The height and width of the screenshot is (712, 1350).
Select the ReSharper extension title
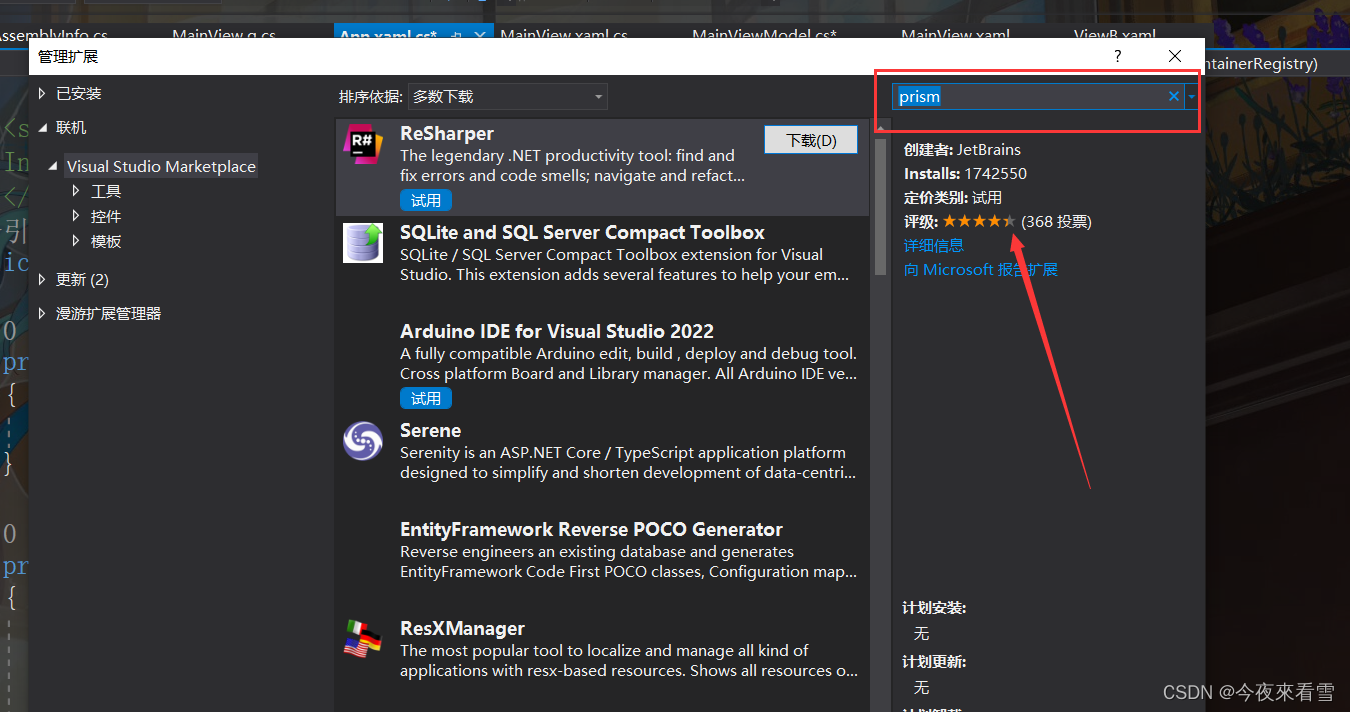[x=447, y=133]
